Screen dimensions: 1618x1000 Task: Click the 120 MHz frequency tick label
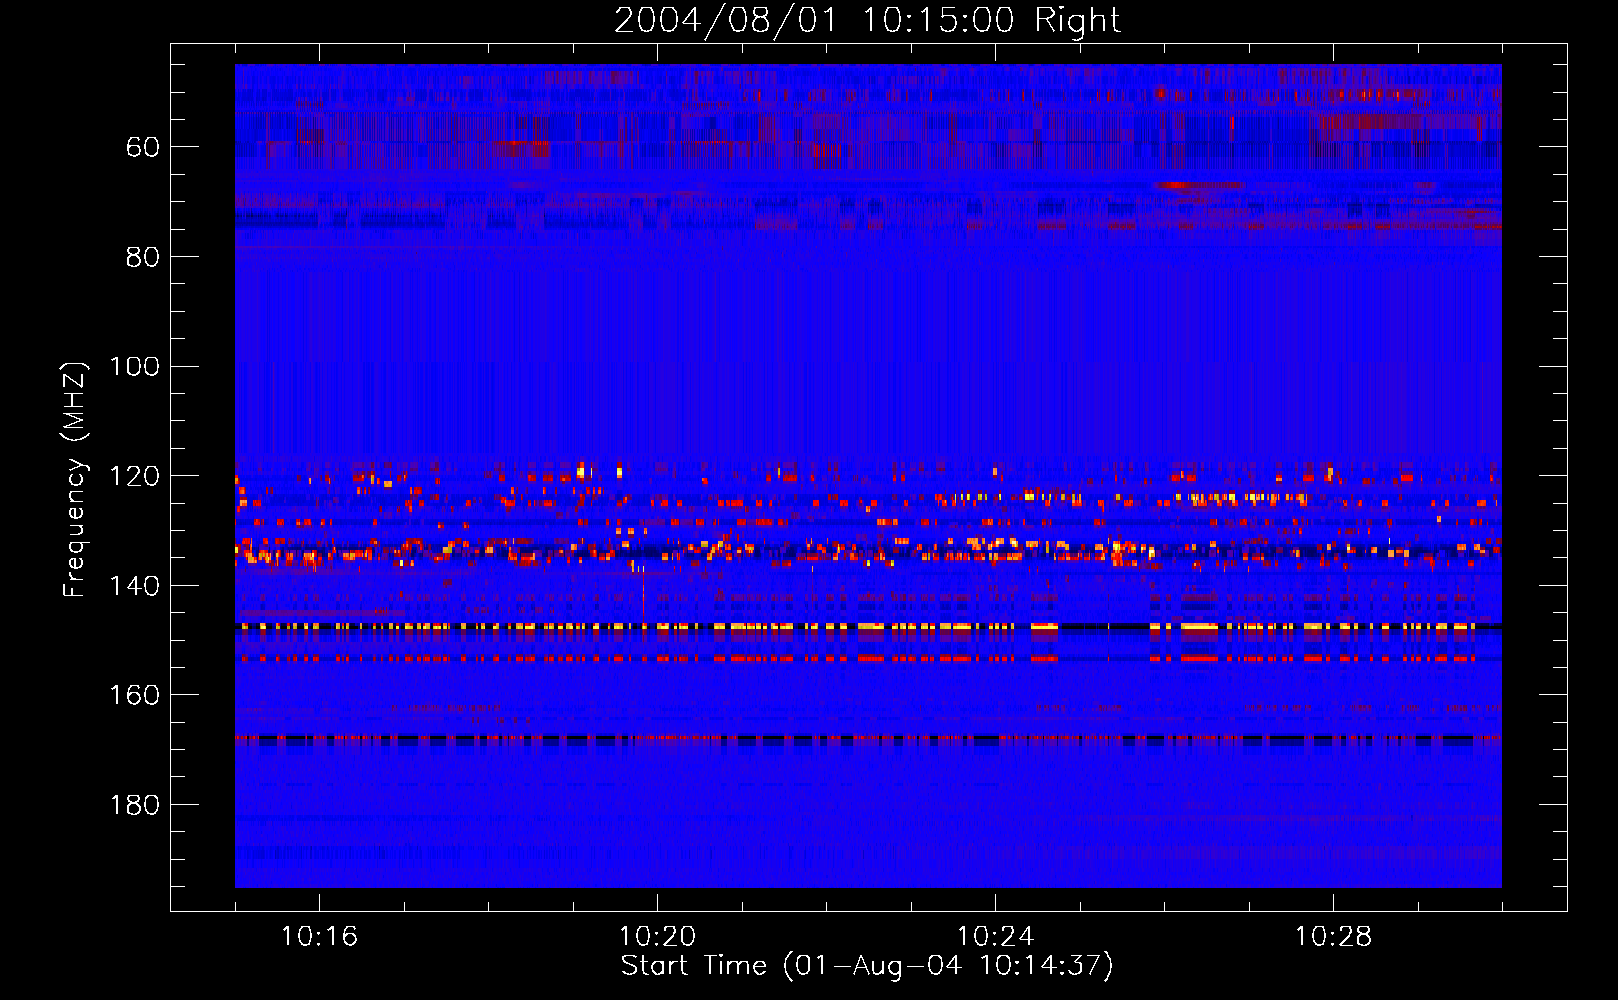135,477
